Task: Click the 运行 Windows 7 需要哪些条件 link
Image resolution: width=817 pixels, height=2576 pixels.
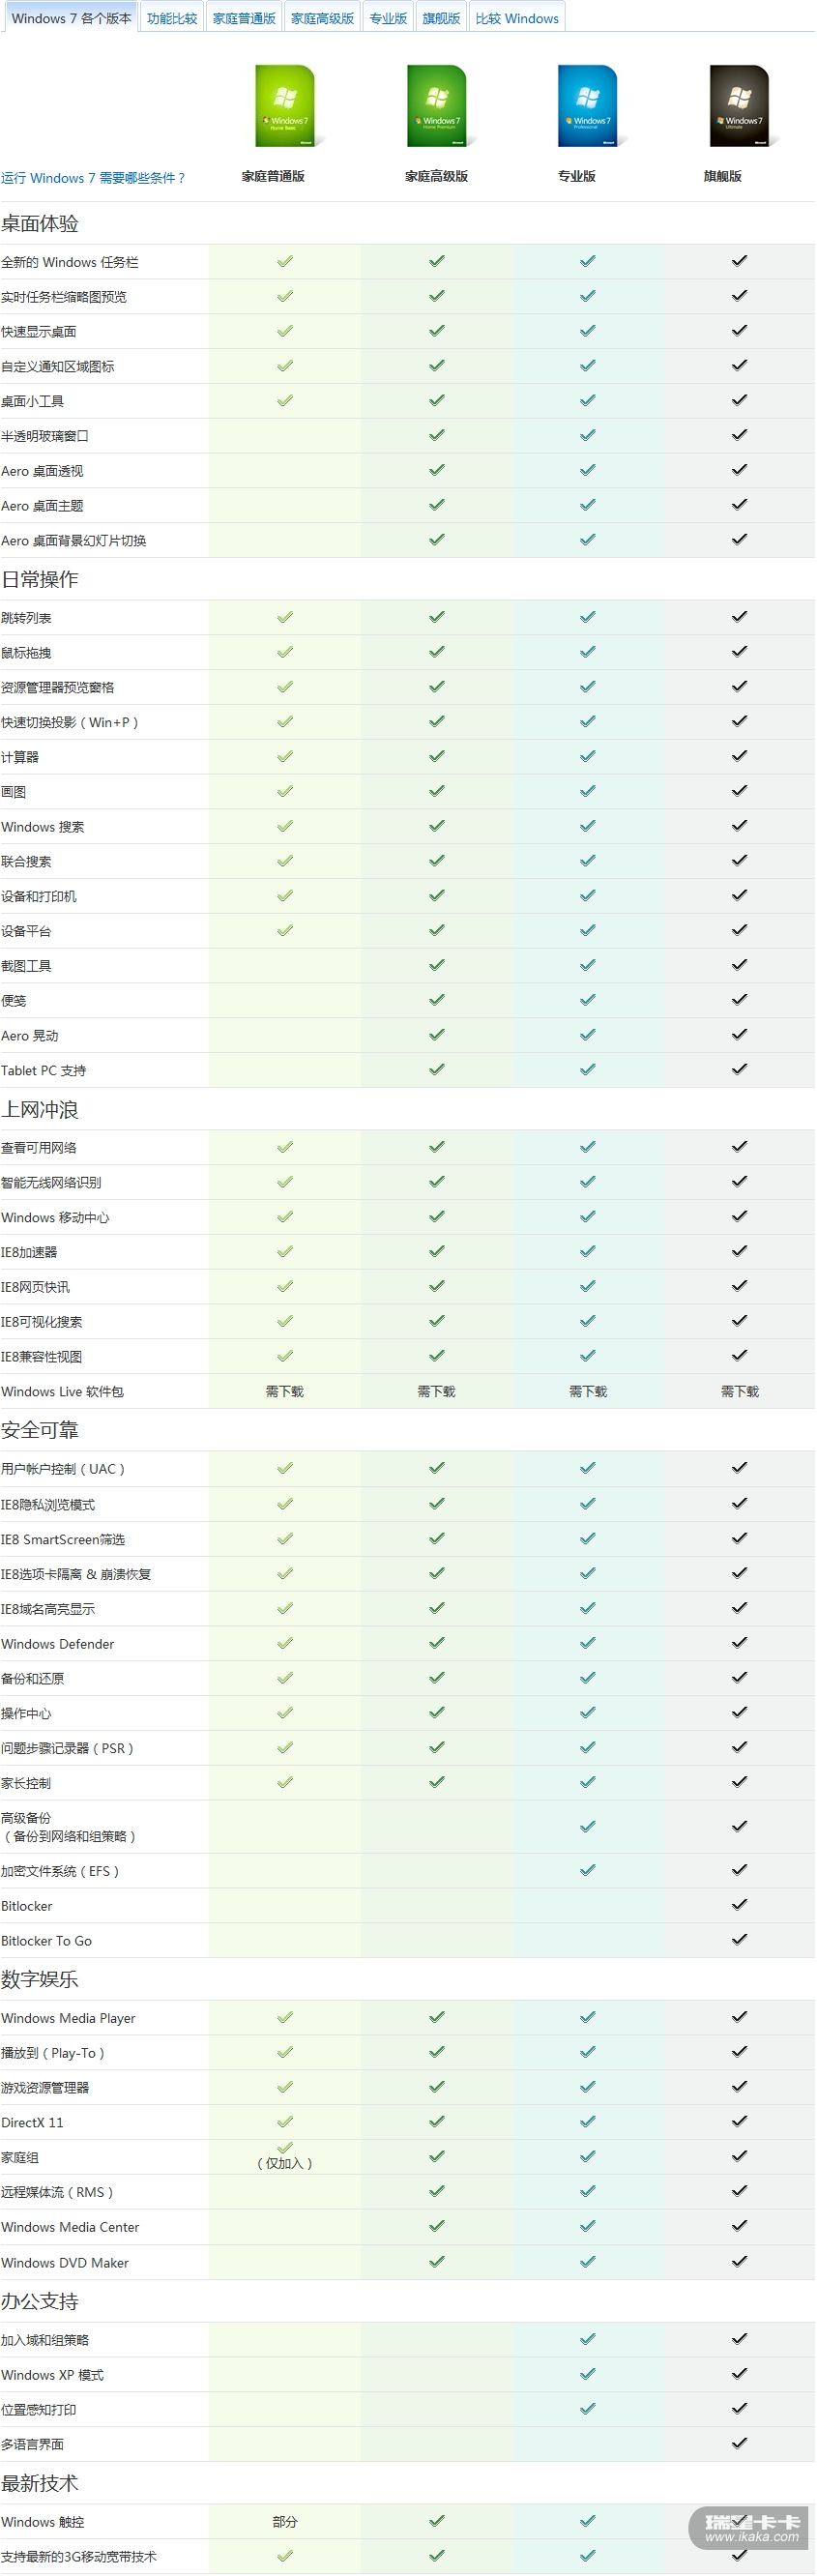Action: coord(93,178)
